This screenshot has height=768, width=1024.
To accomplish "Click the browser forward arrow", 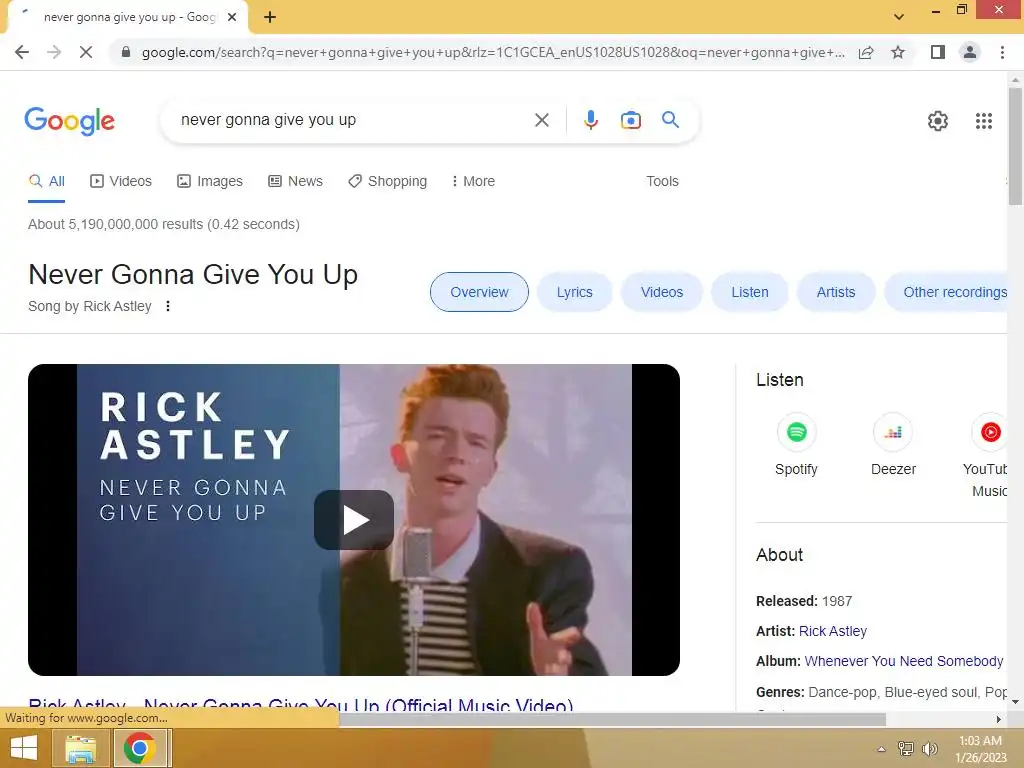I will [x=54, y=52].
